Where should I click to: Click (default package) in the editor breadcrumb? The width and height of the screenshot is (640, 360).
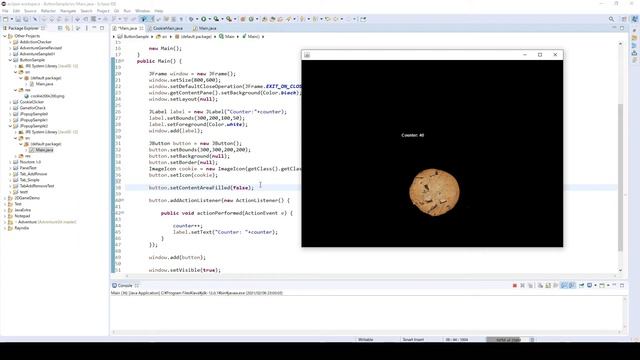coord(196,37)
